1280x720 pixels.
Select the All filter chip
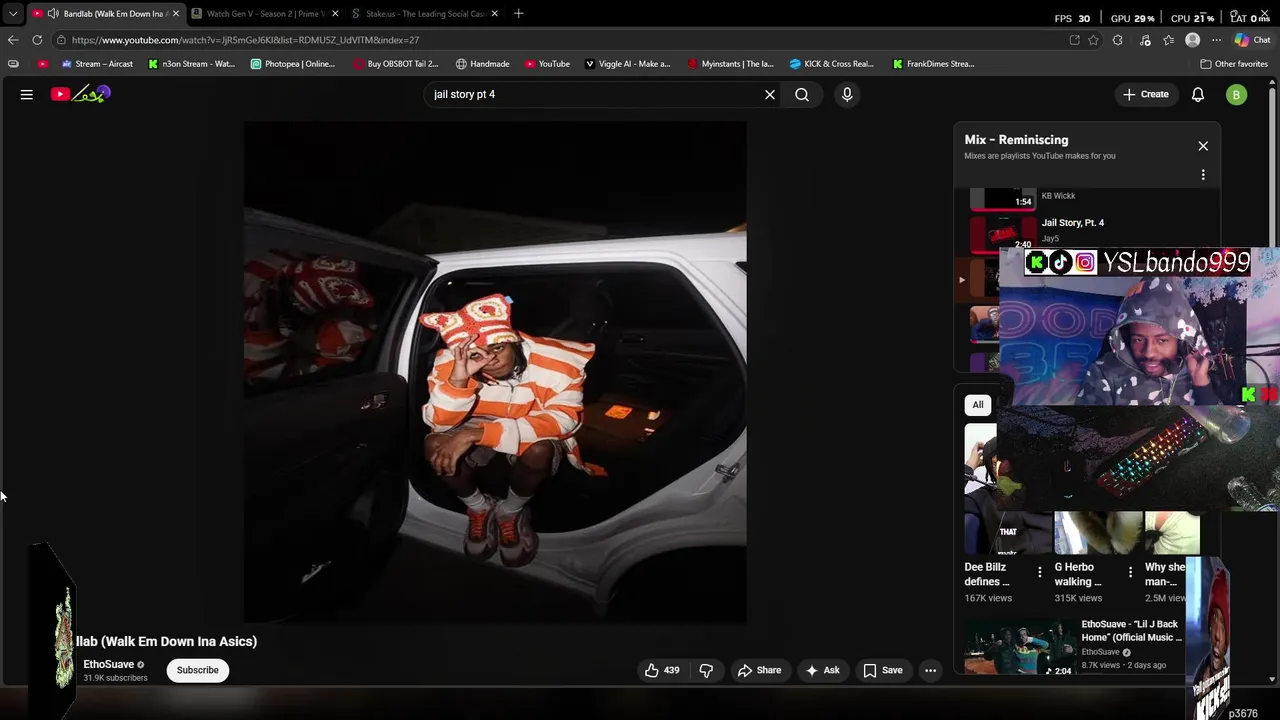(978, 405)
